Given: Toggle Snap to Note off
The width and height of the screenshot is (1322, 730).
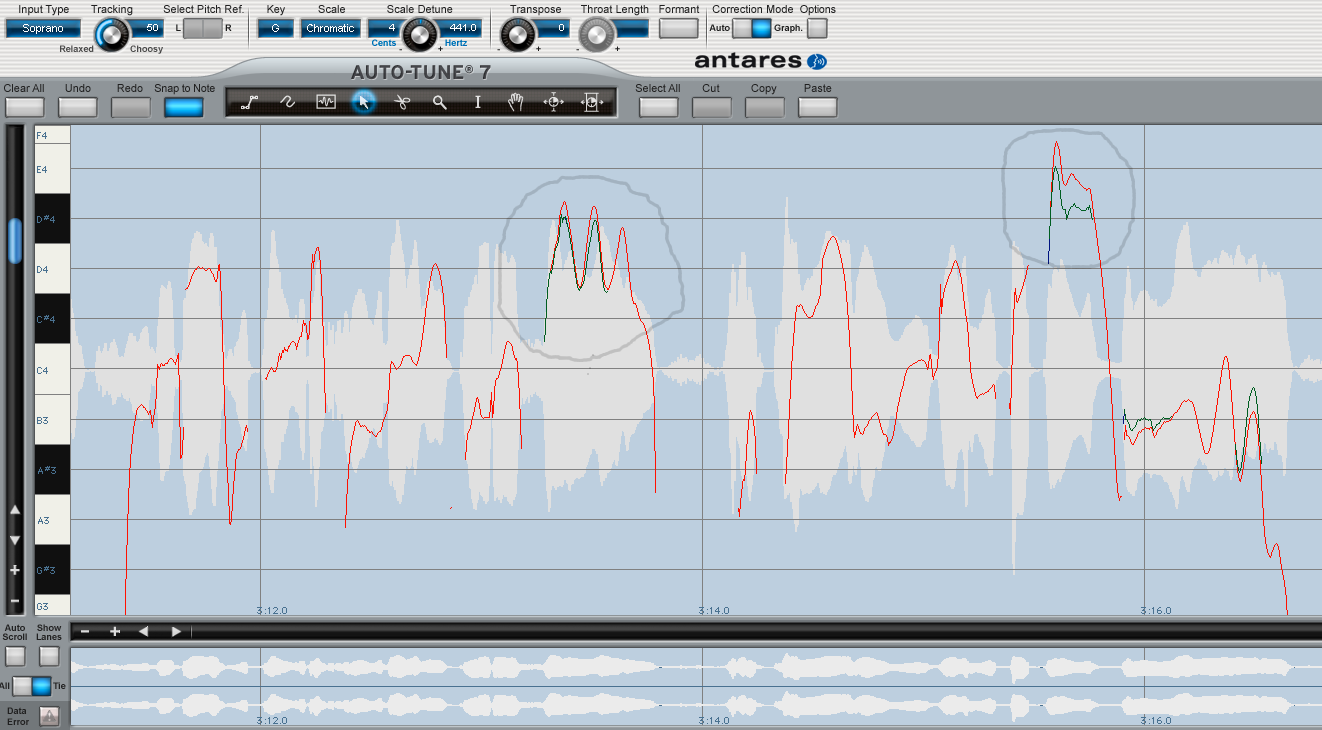Looking at the screenshot, I should tap(183, 107).
